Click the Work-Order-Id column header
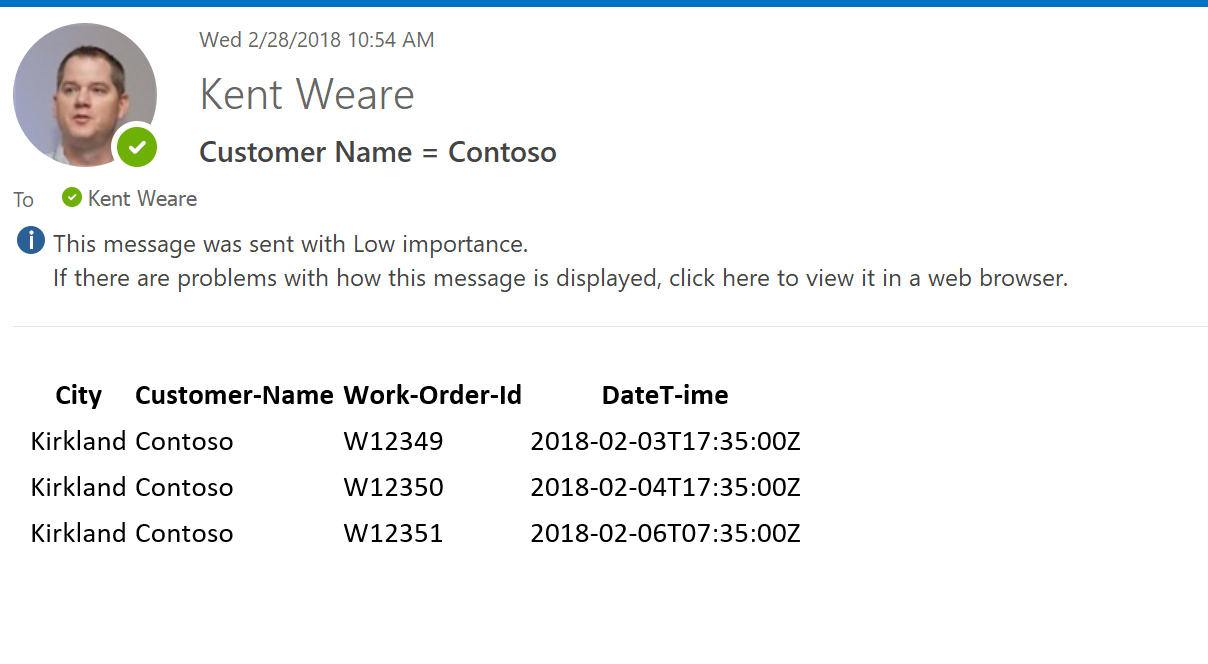The height and width of the screenshot is (664, 1208). point(432,395)
